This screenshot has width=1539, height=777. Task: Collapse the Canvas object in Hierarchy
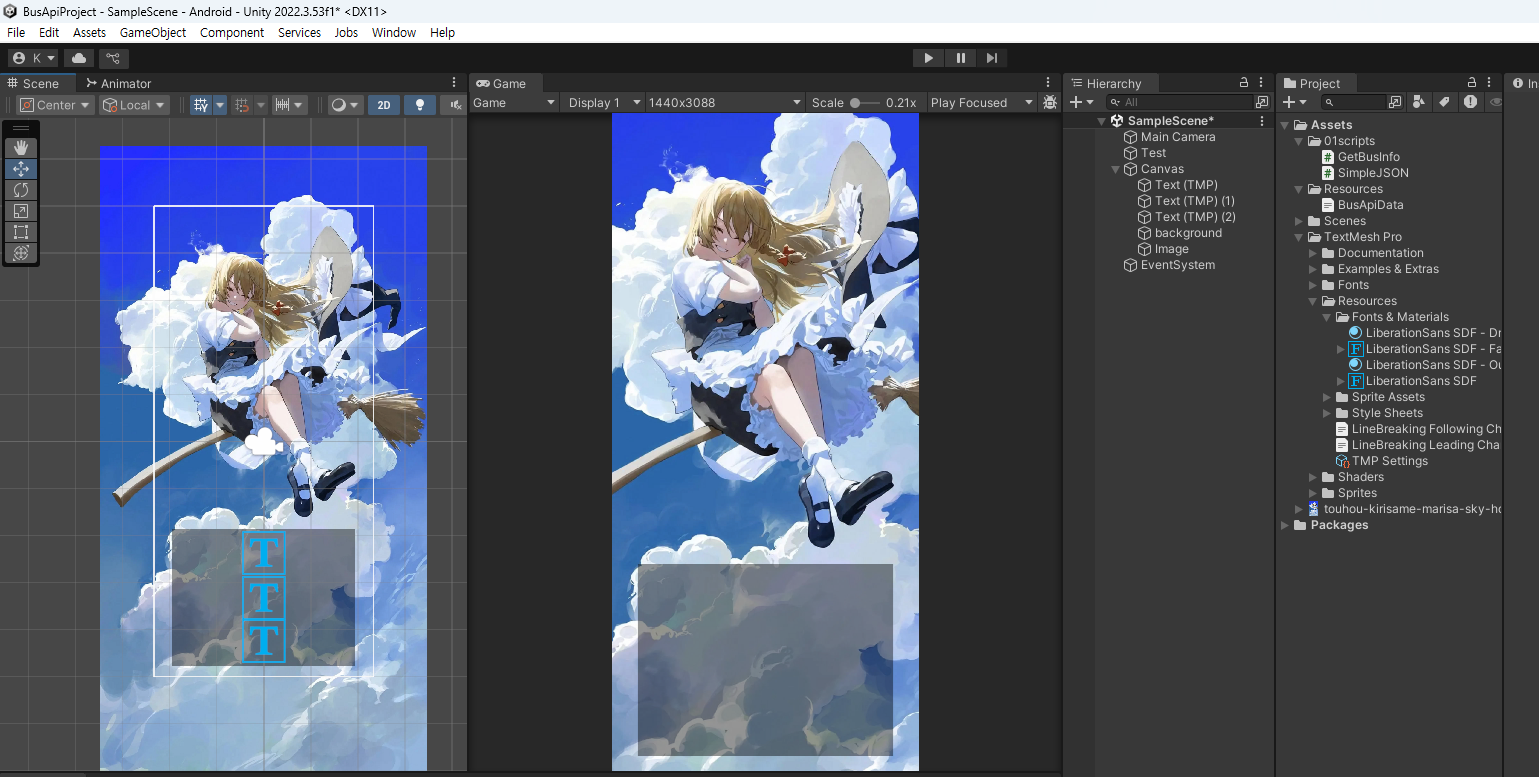1116,169
